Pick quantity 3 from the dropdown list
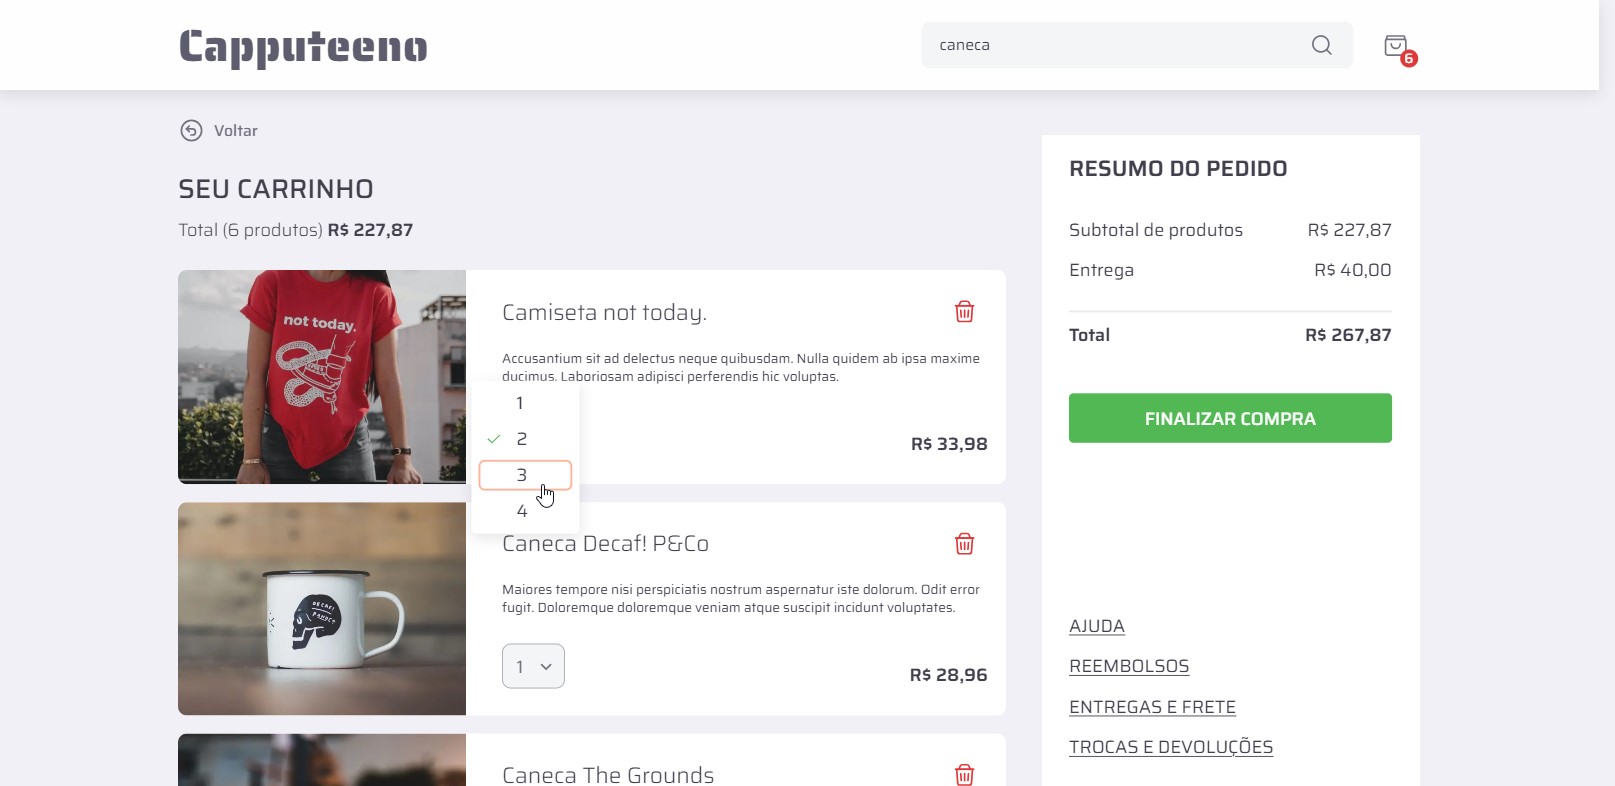This screenshot has height=786, width=1615. click(525, 475)
